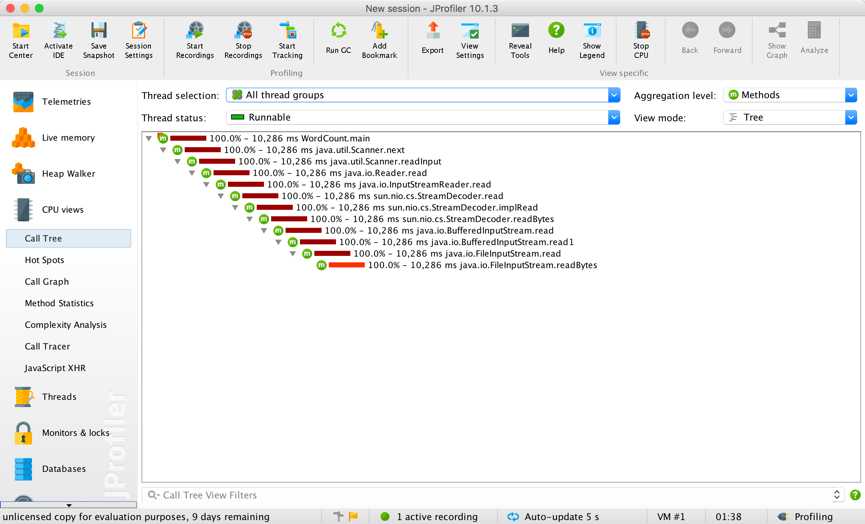Click the Activate IDE toolbar icon

(x=58, y=40)
